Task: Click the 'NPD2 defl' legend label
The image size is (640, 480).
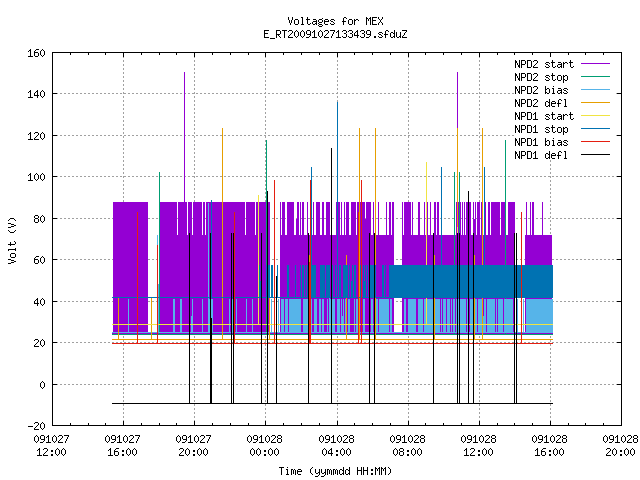Action: (541, 103)
